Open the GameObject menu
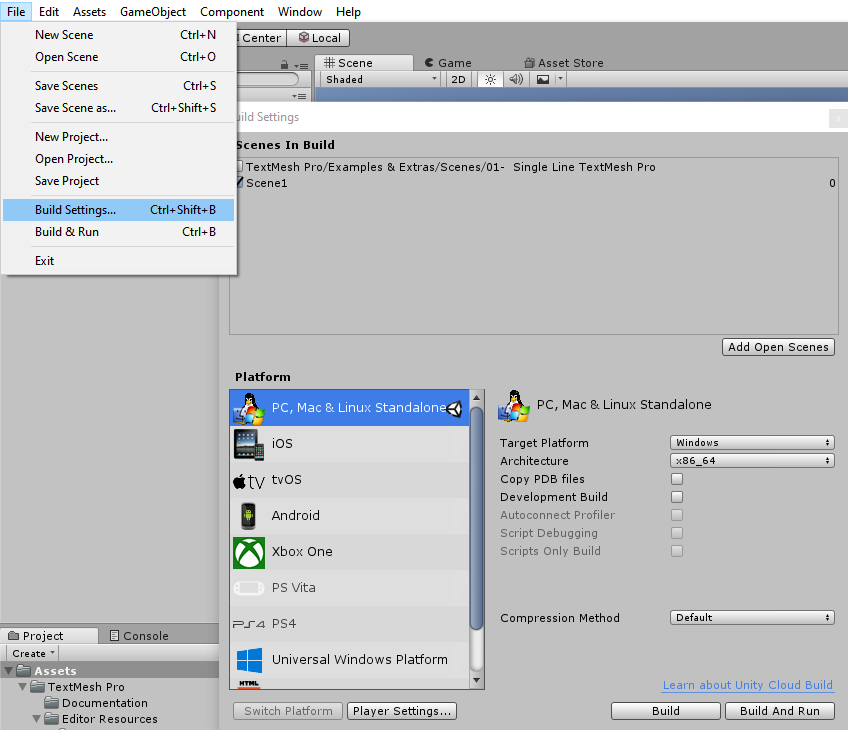The width and height of the screenshot is (848, 730). [x=153, y=11]
